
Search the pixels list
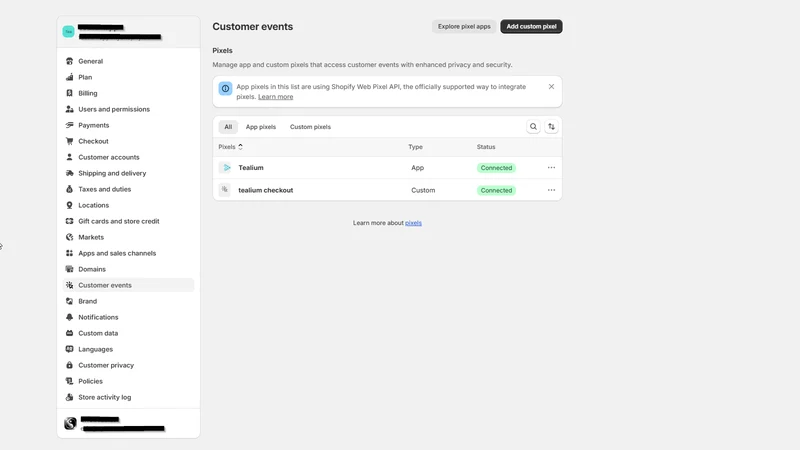coord(533,127)
